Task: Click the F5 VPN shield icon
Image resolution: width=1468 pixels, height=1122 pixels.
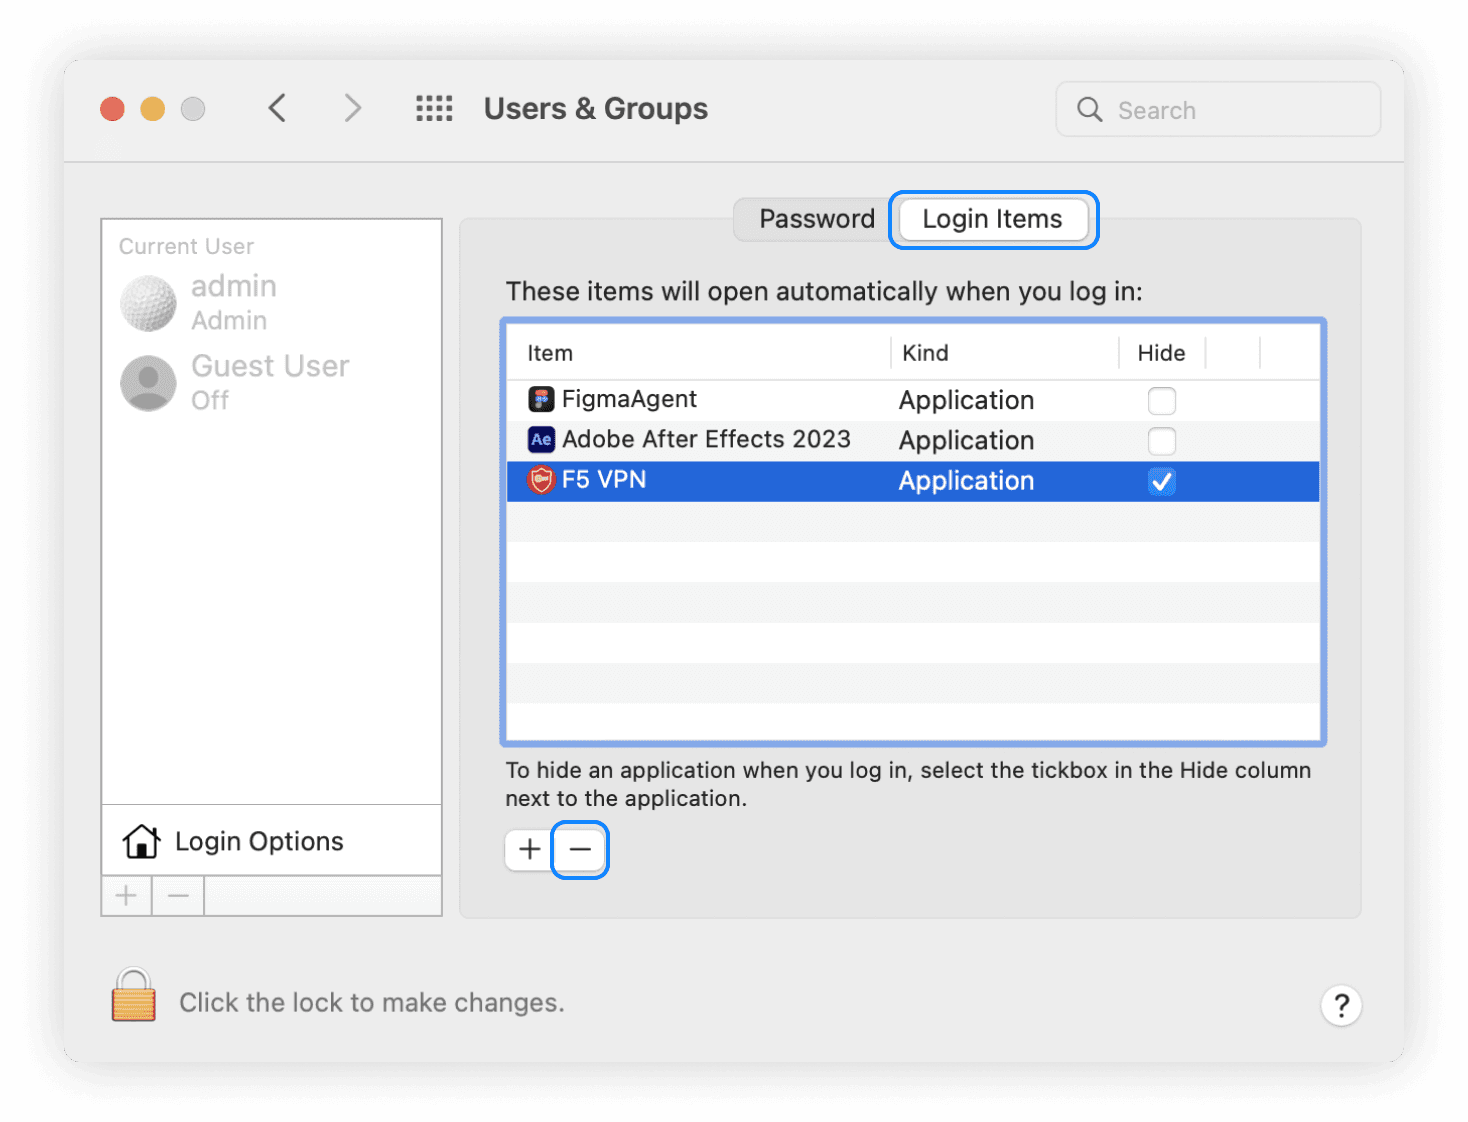Action: (x=541, y=481)
